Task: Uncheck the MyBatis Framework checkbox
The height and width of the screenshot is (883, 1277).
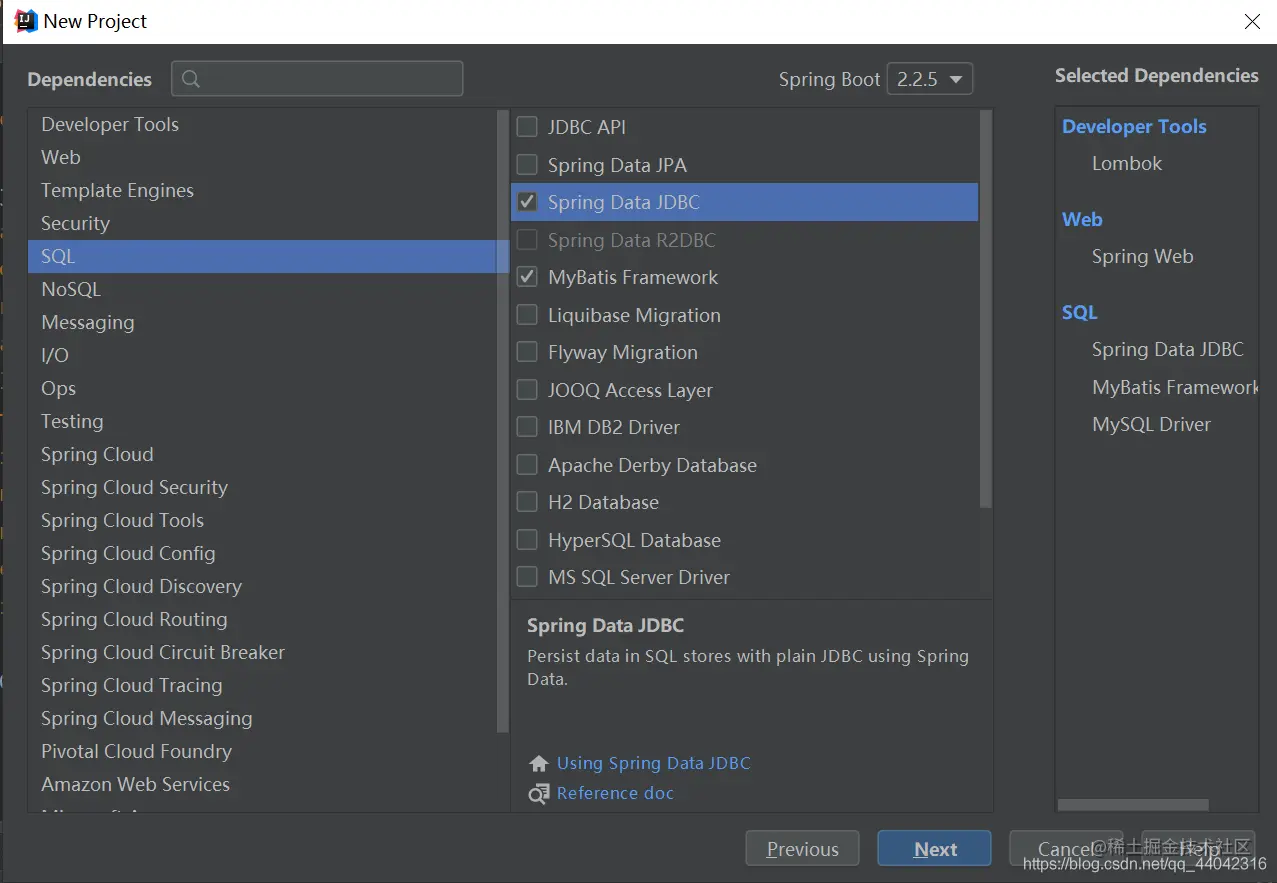Action: click(x=527, y=277)
